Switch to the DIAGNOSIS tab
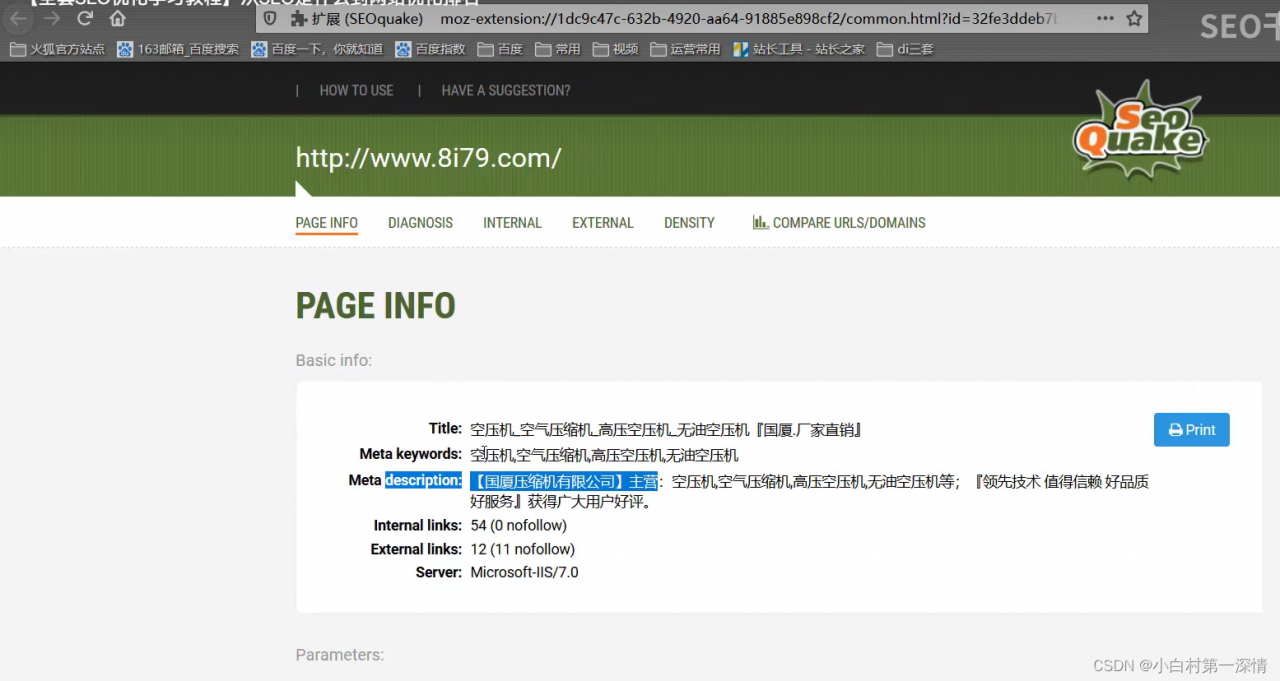This screenshot has height=681, width=1280. point(420,223)
